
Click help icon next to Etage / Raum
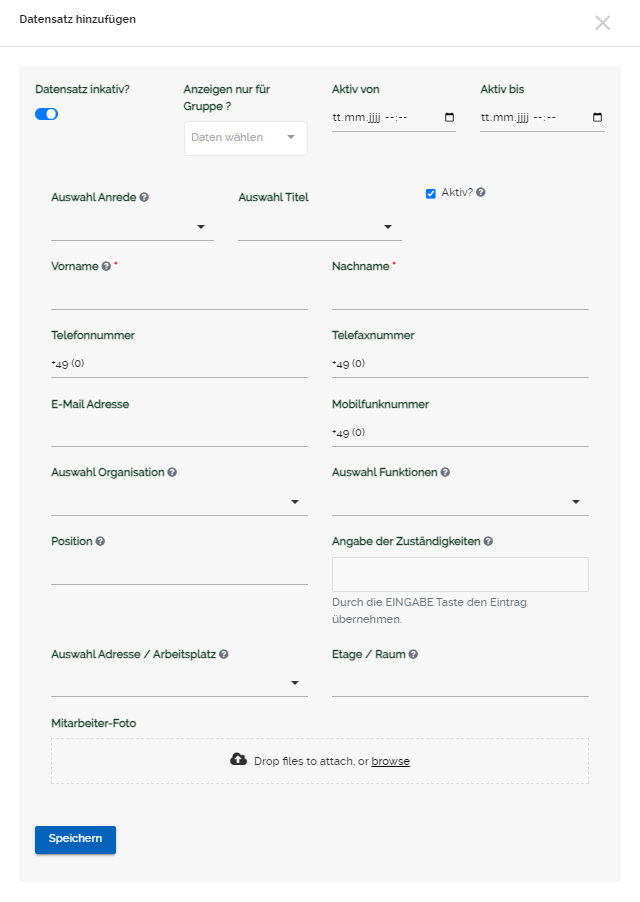click(413, 654)
